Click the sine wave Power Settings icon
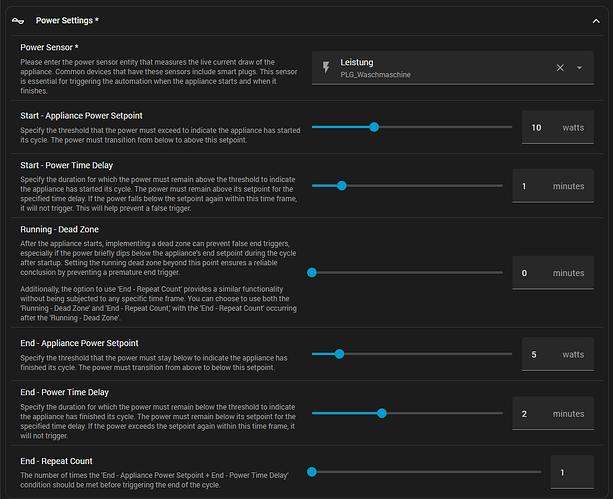The height and width of the screenshot is (499, 613). coord(18,19)
